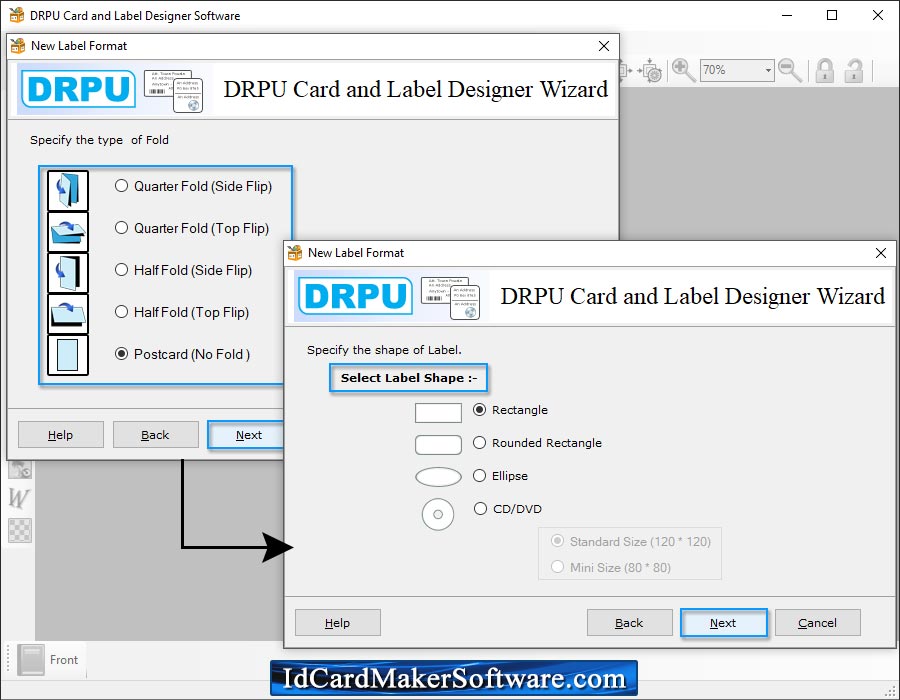900x700 pixels.
Task: Select CD/DVD label shape option
Action: (x=480, y=508)
